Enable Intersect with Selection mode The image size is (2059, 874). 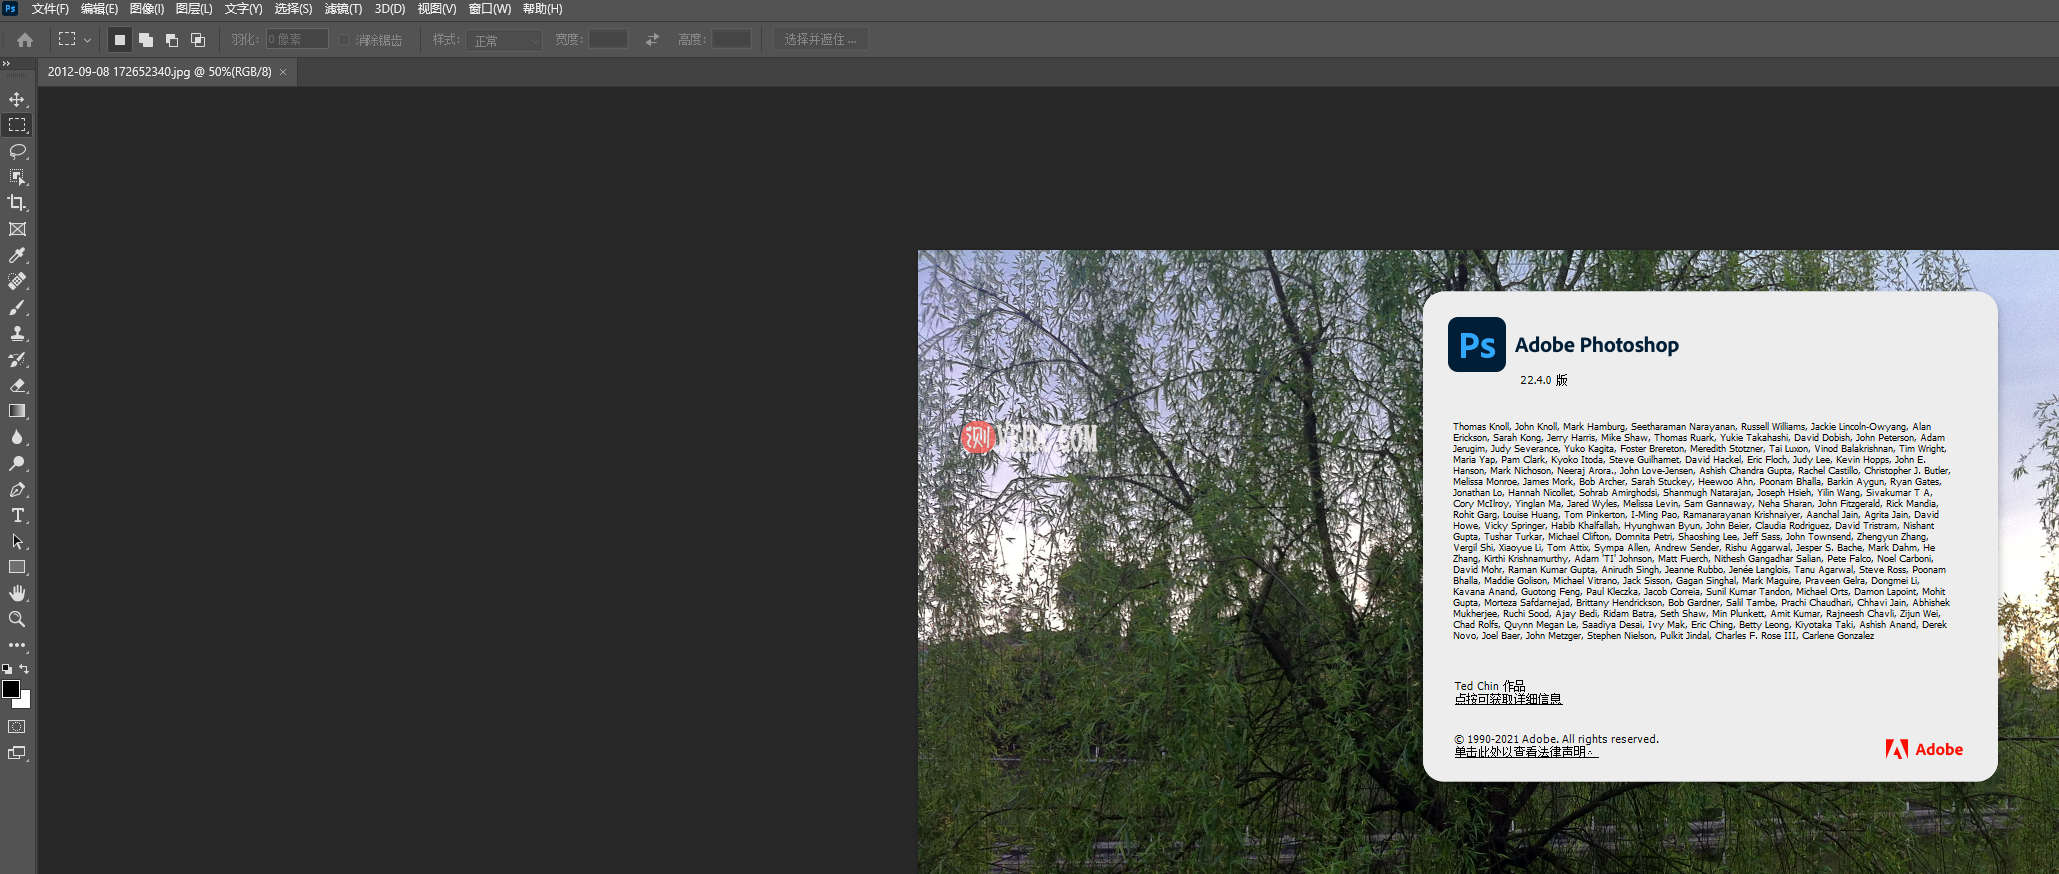click(x=198, y=40)
